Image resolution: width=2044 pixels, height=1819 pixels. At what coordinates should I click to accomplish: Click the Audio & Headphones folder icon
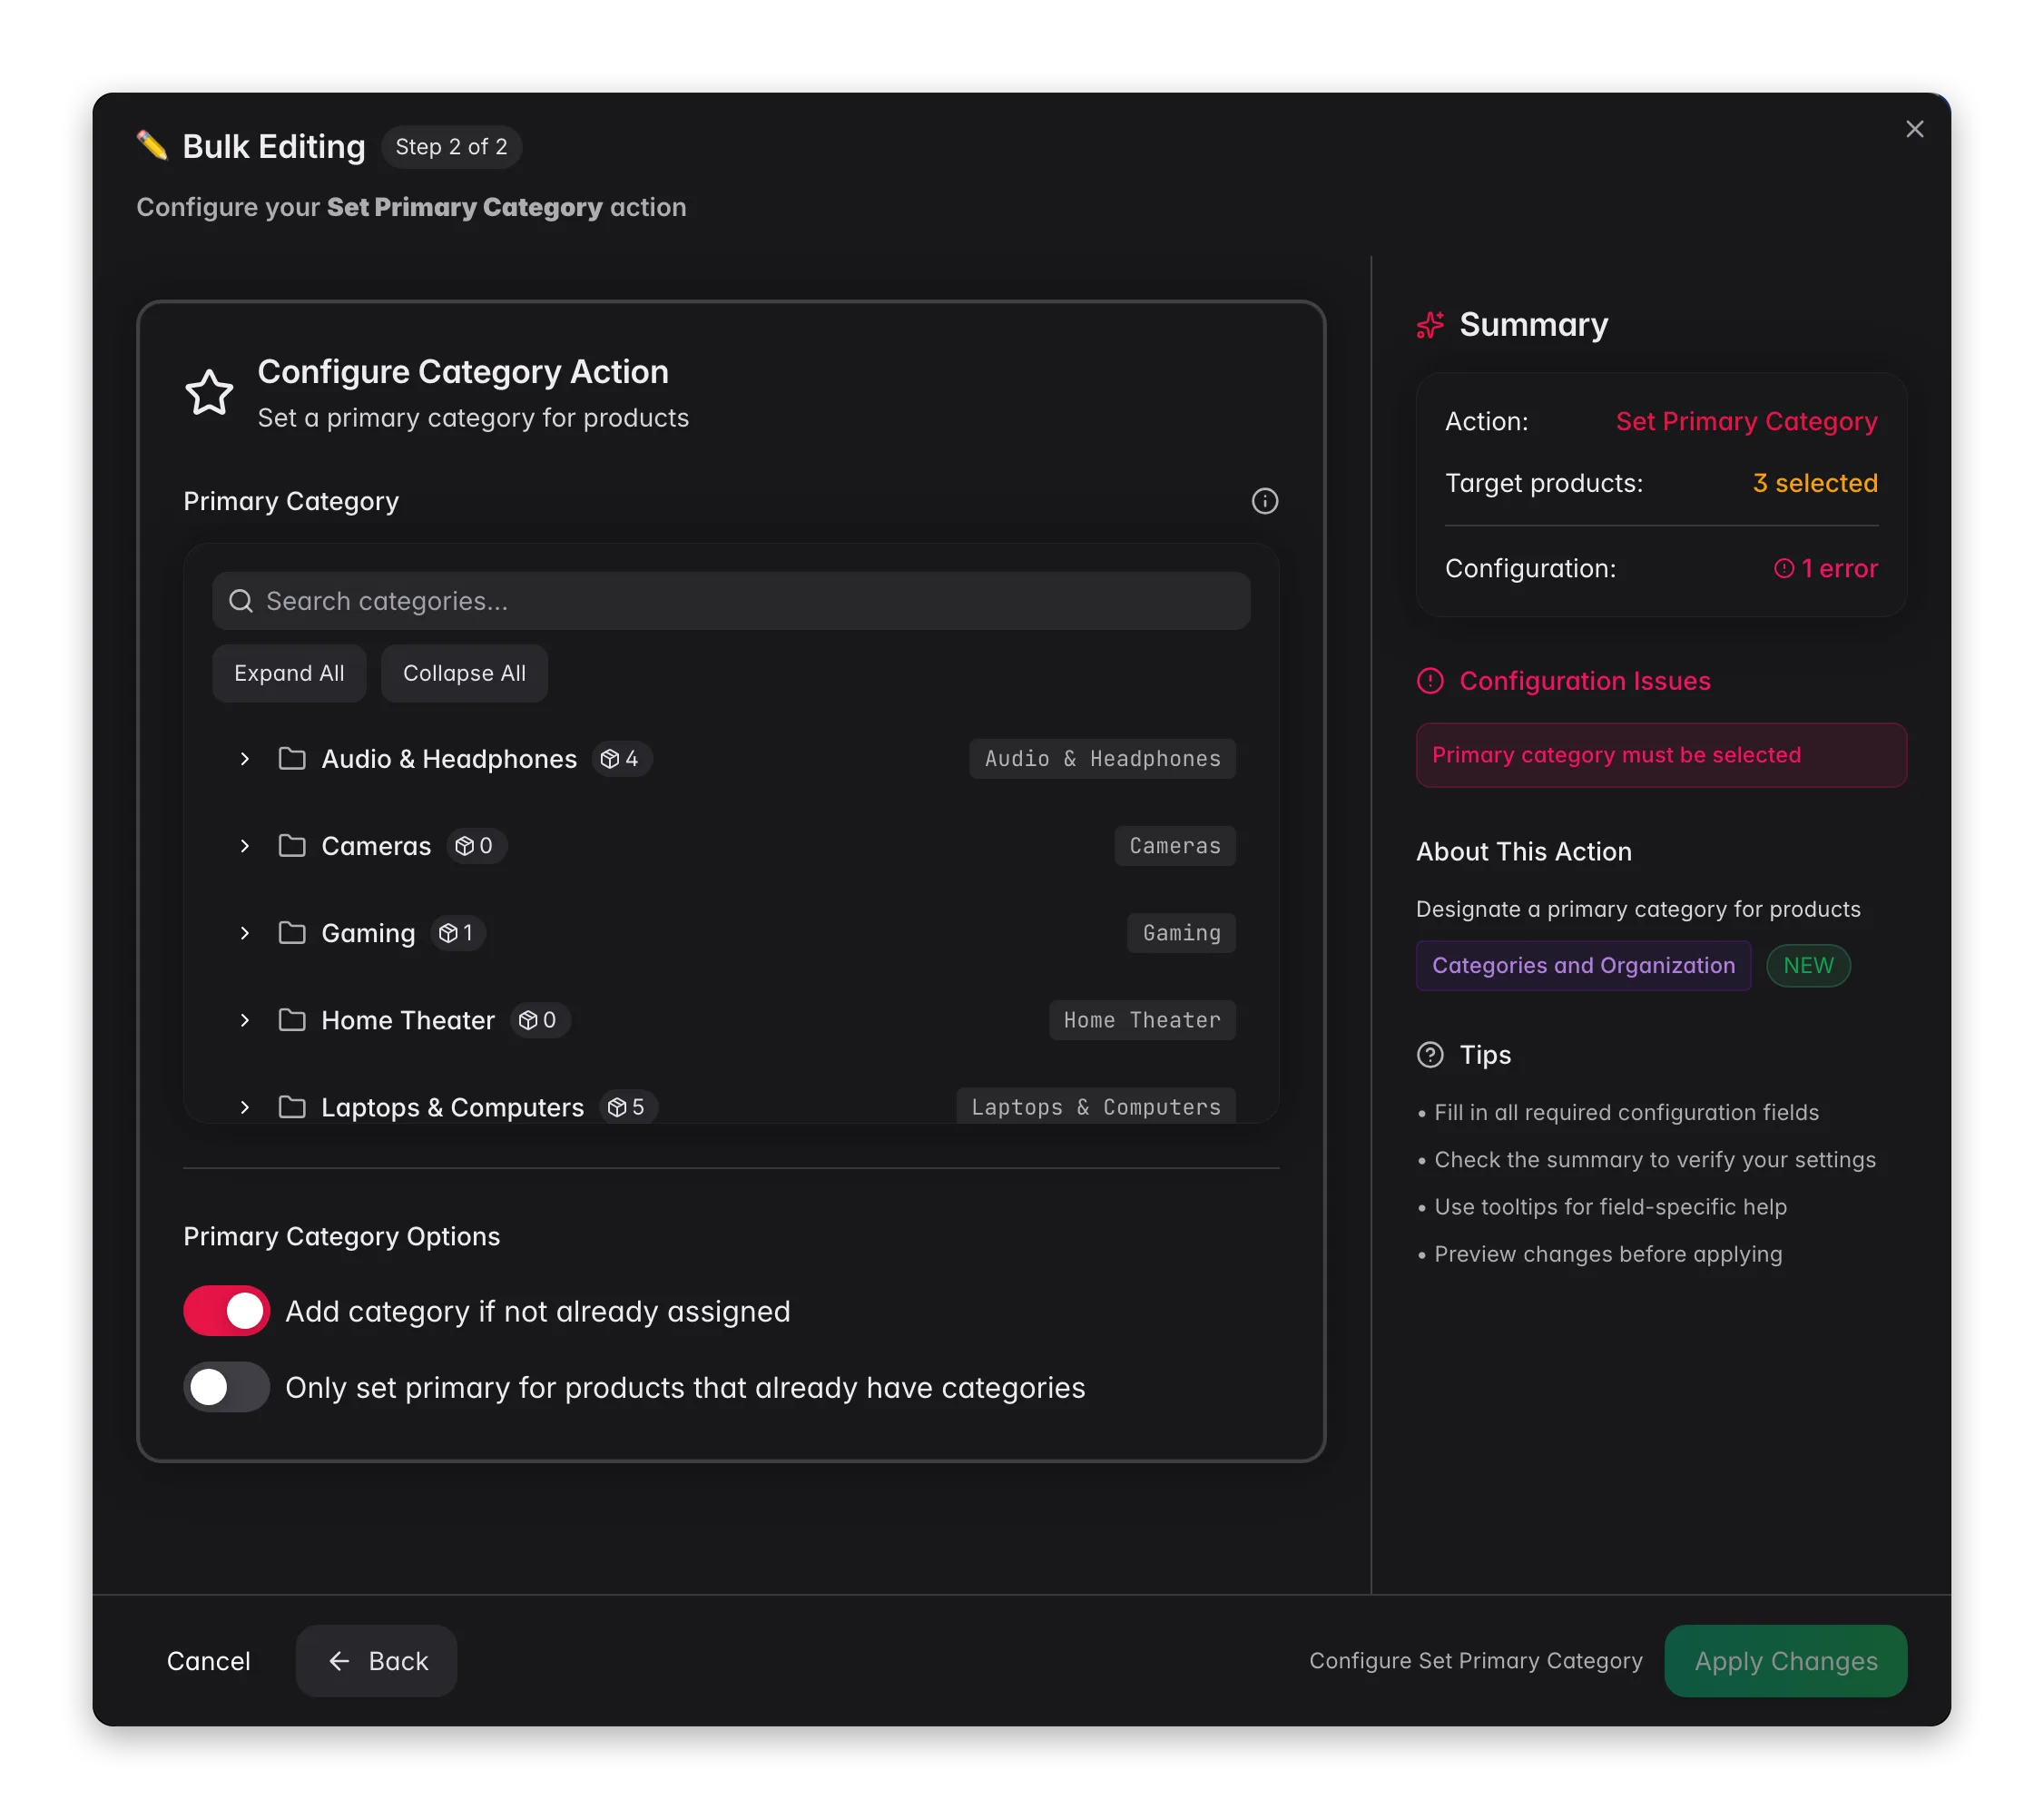click(292, 759)
